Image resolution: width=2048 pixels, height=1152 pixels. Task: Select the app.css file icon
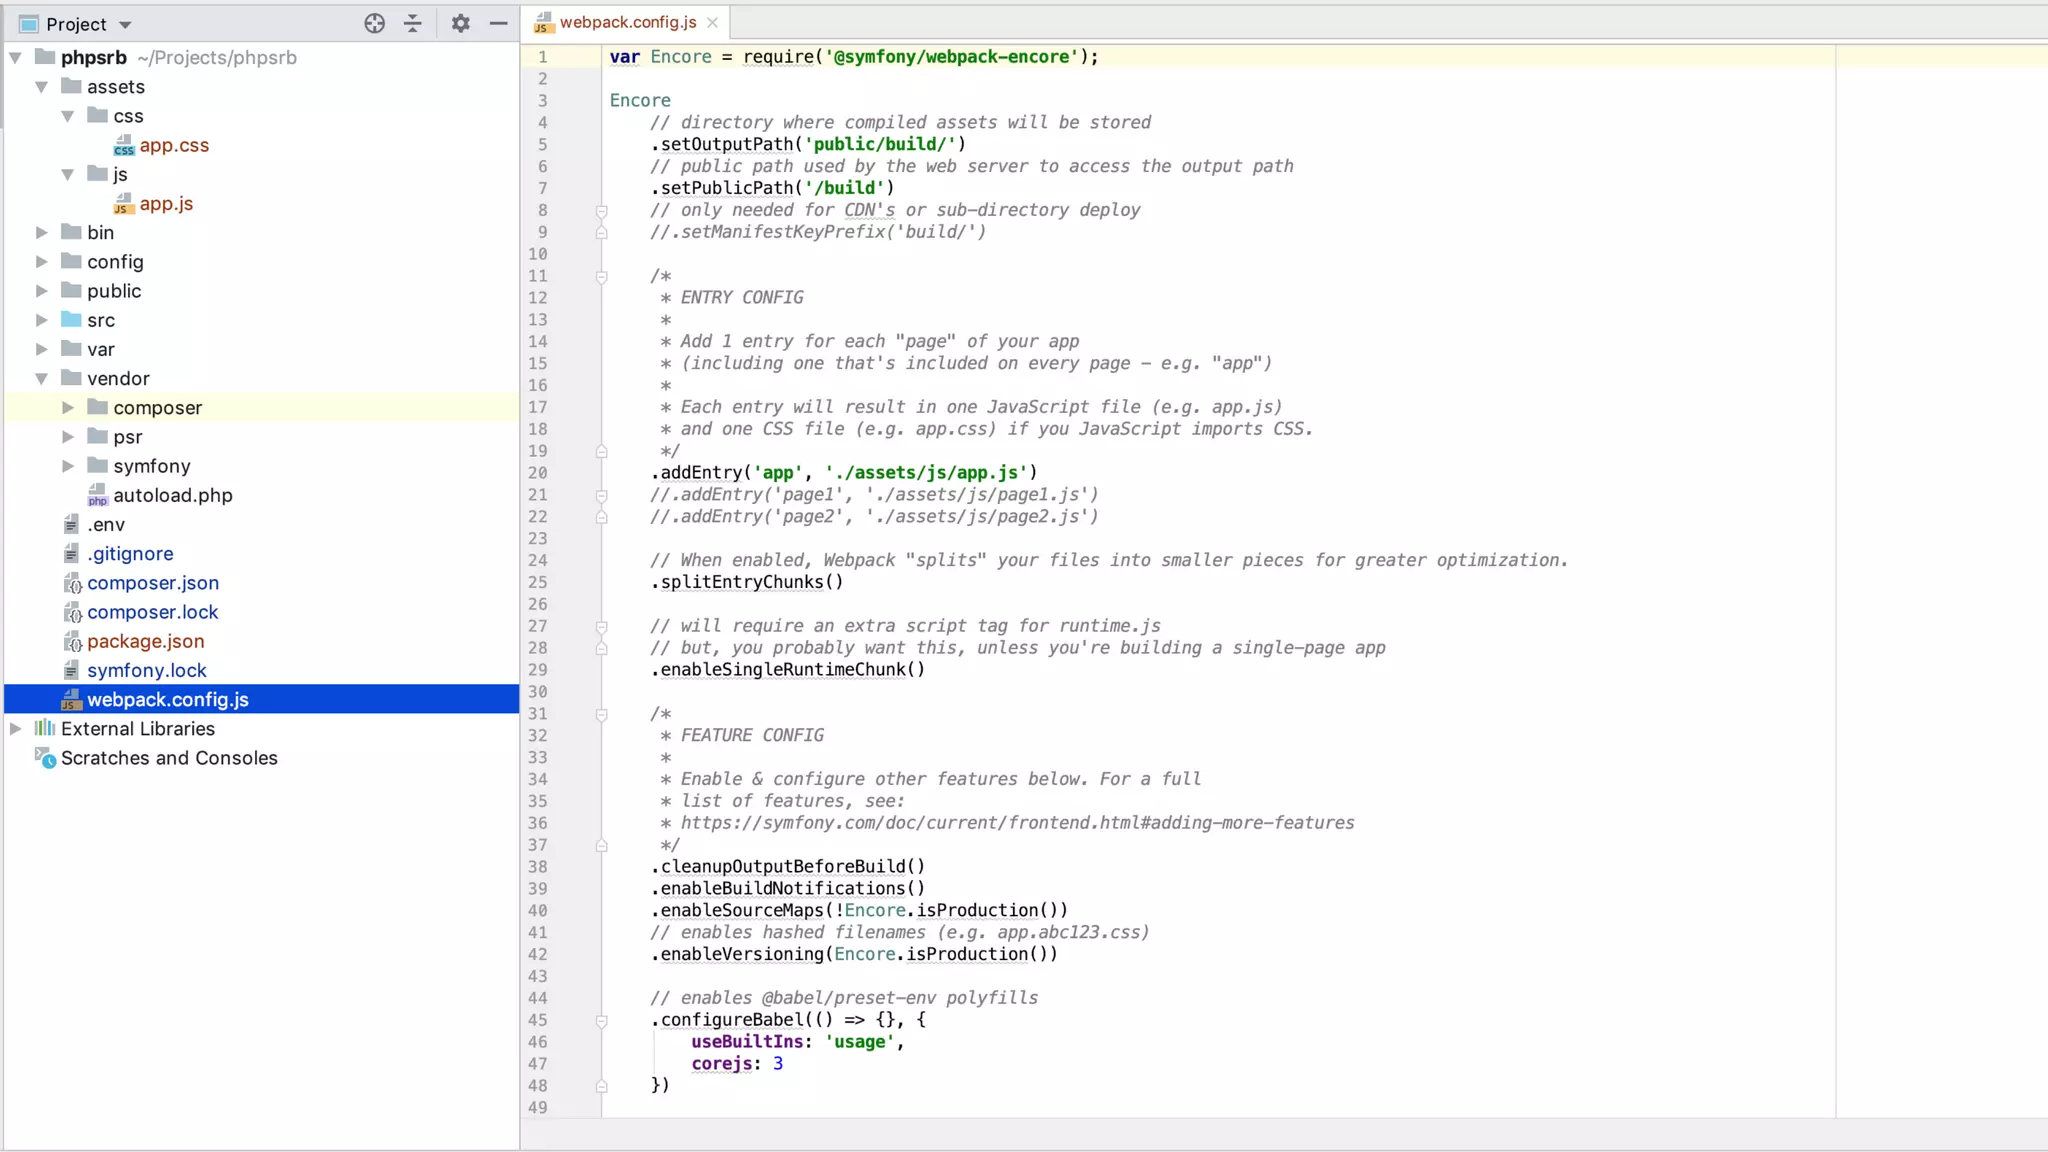pos(124,146)
